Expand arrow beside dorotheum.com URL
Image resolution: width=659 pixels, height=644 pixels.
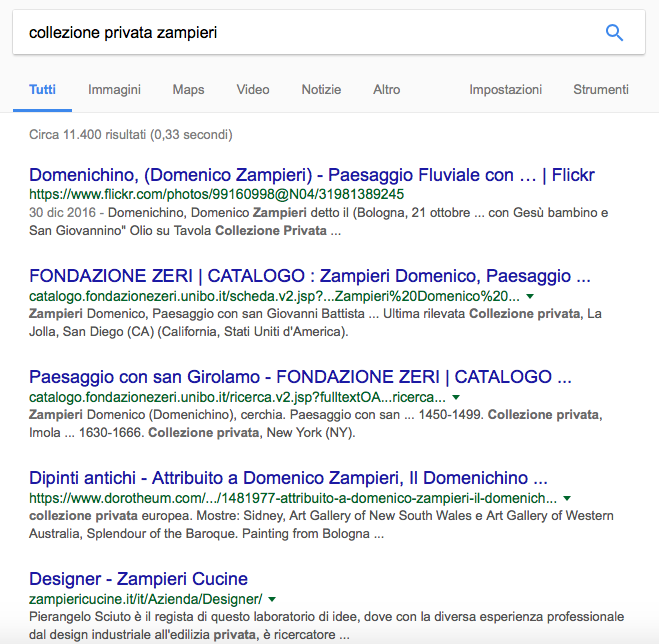tap(567, 498)
